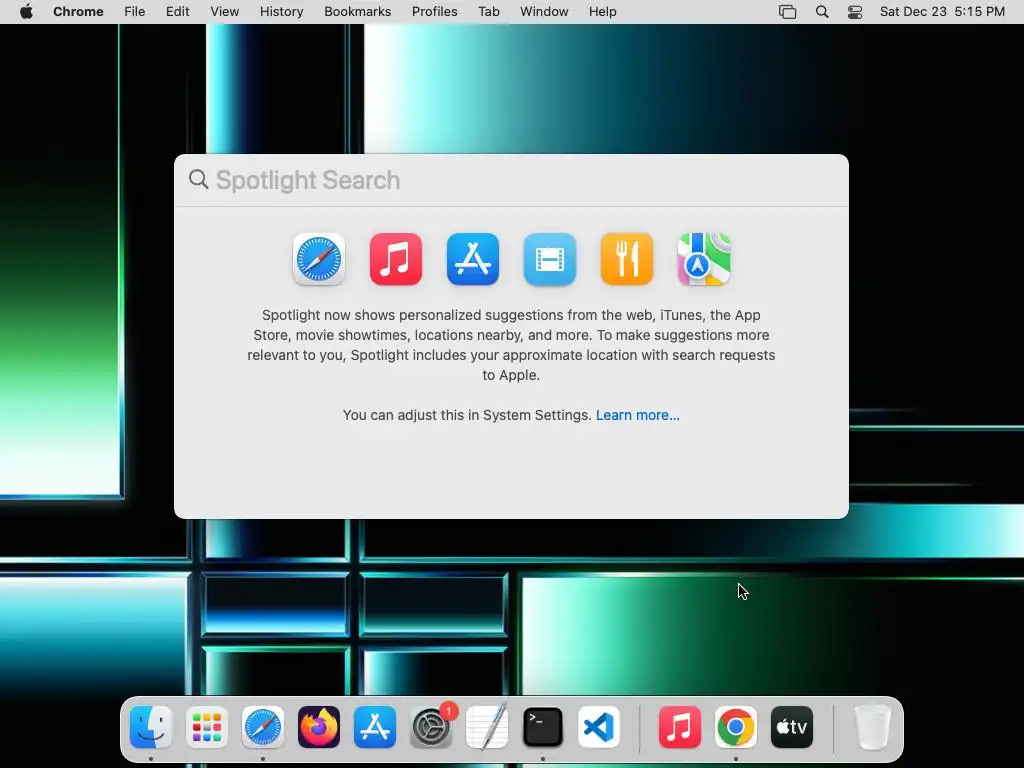Open the Chrome application menu

[78, 12]
